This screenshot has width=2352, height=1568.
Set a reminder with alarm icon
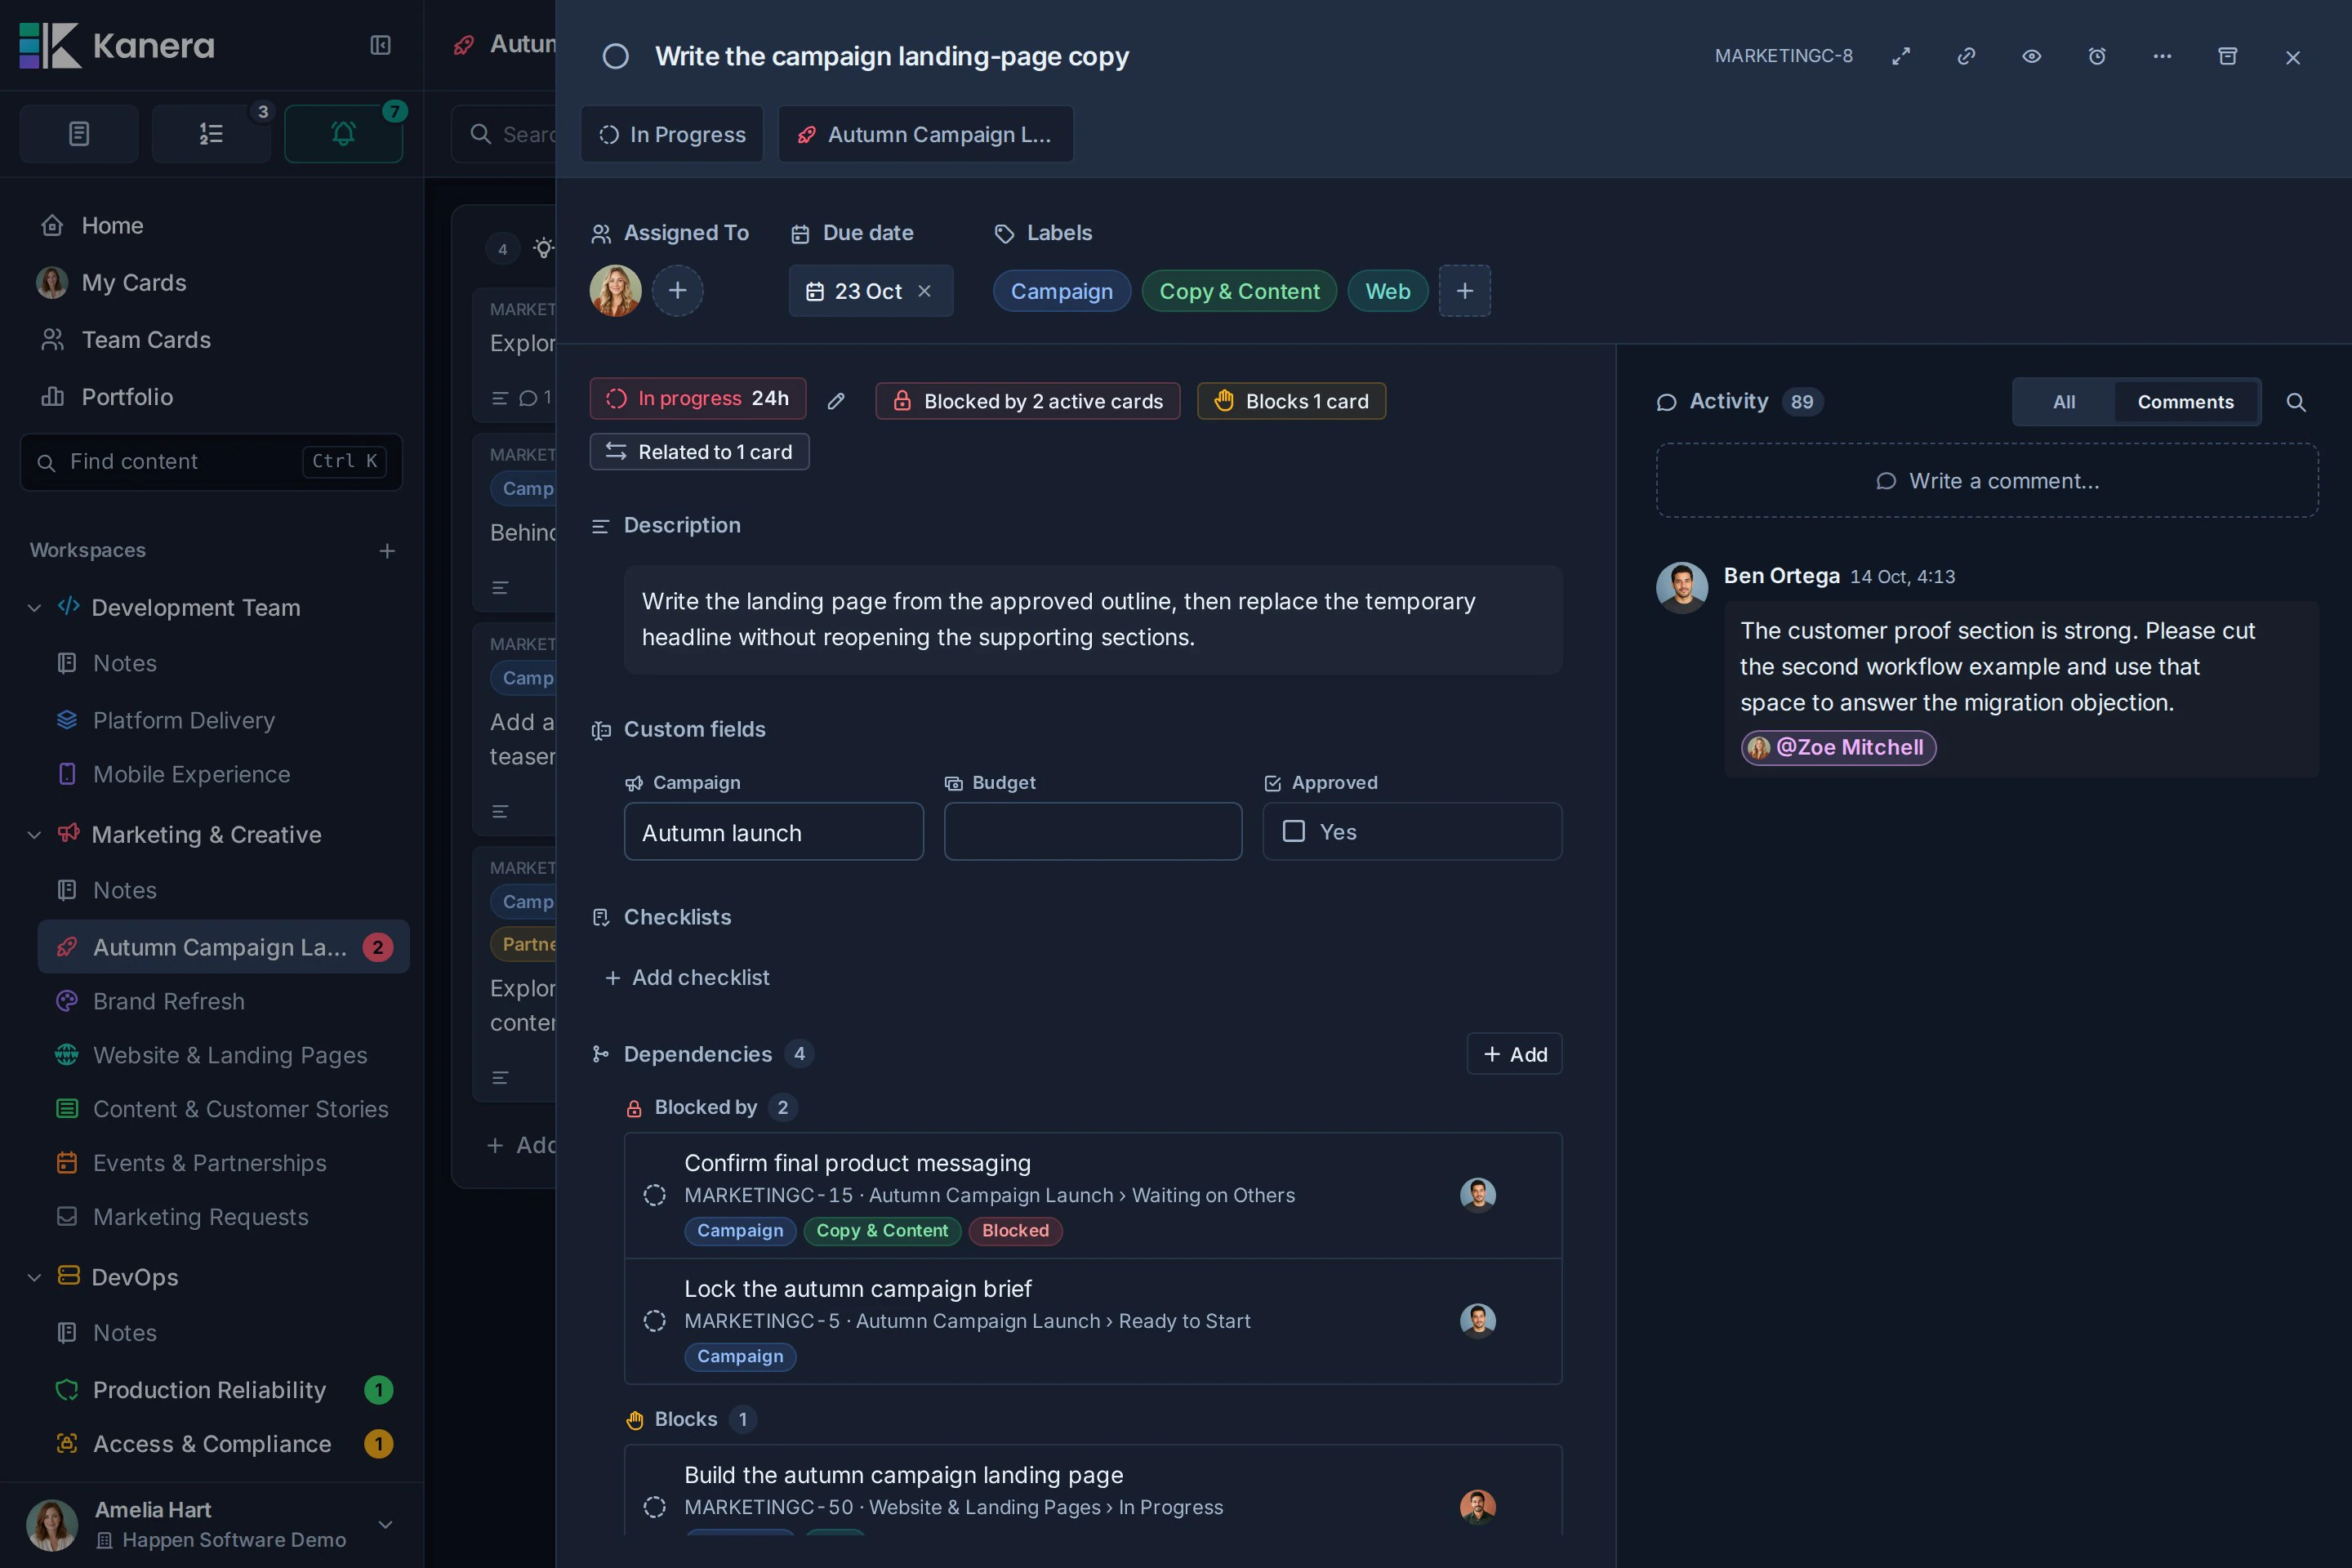[2097, 56]
